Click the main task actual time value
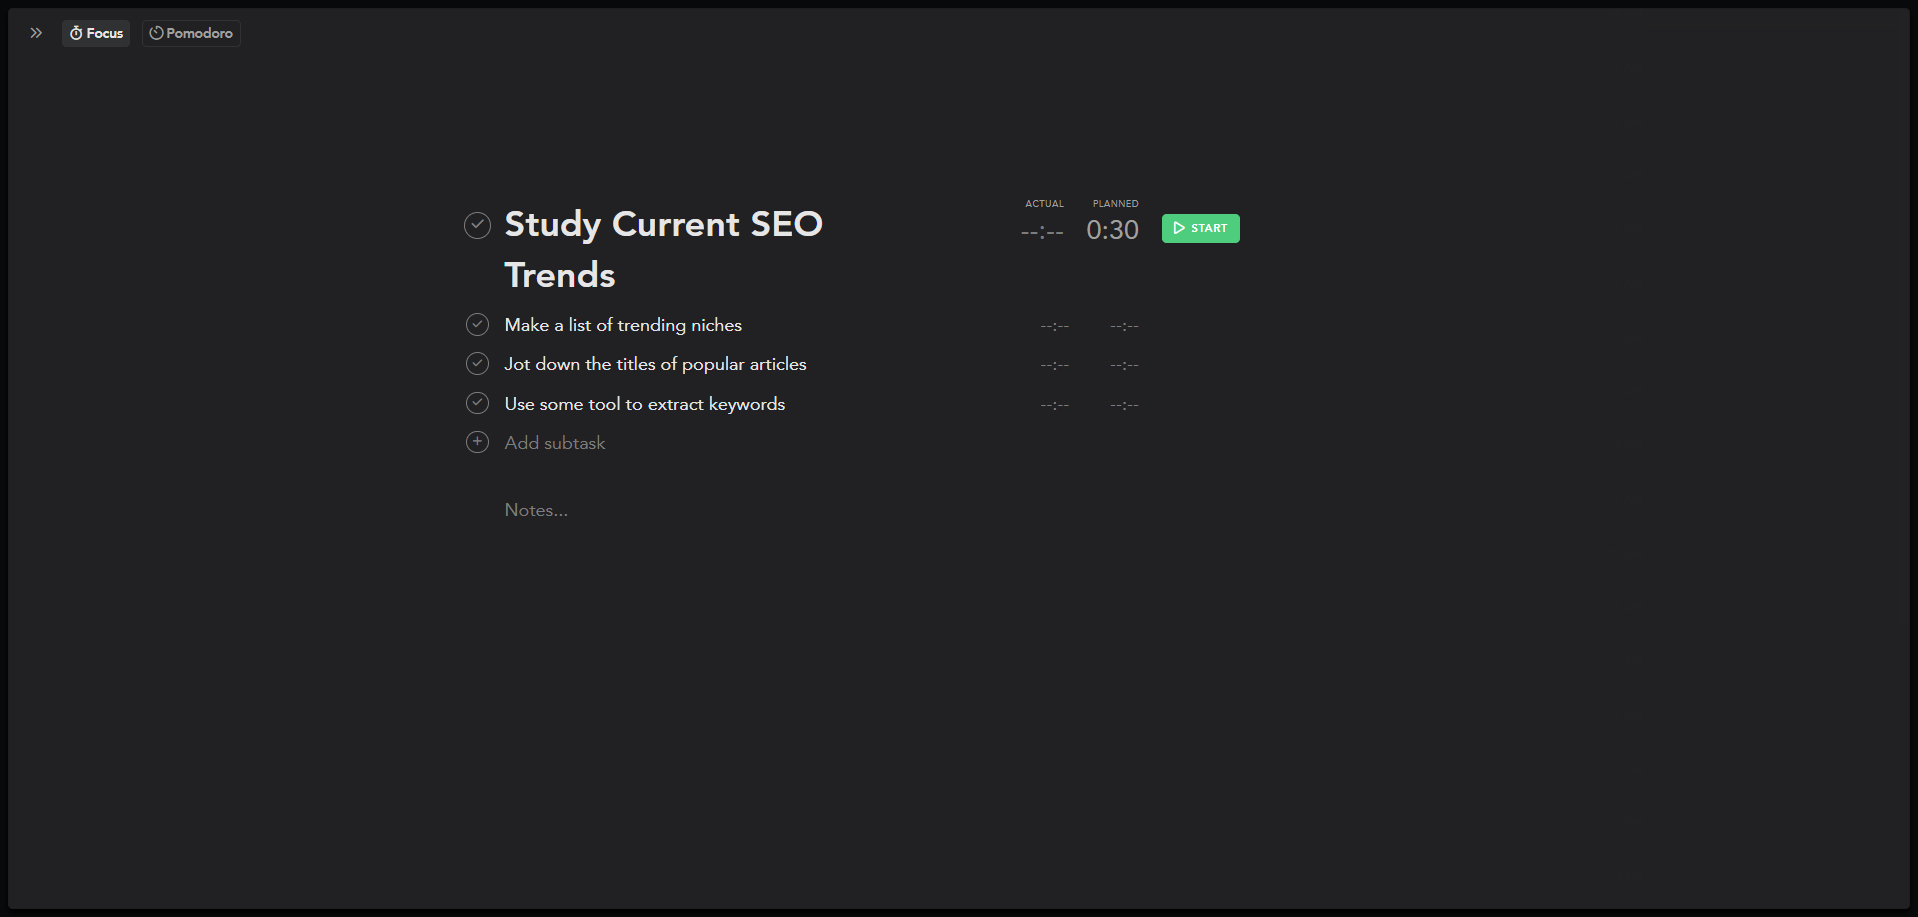 click(1042, 232)
